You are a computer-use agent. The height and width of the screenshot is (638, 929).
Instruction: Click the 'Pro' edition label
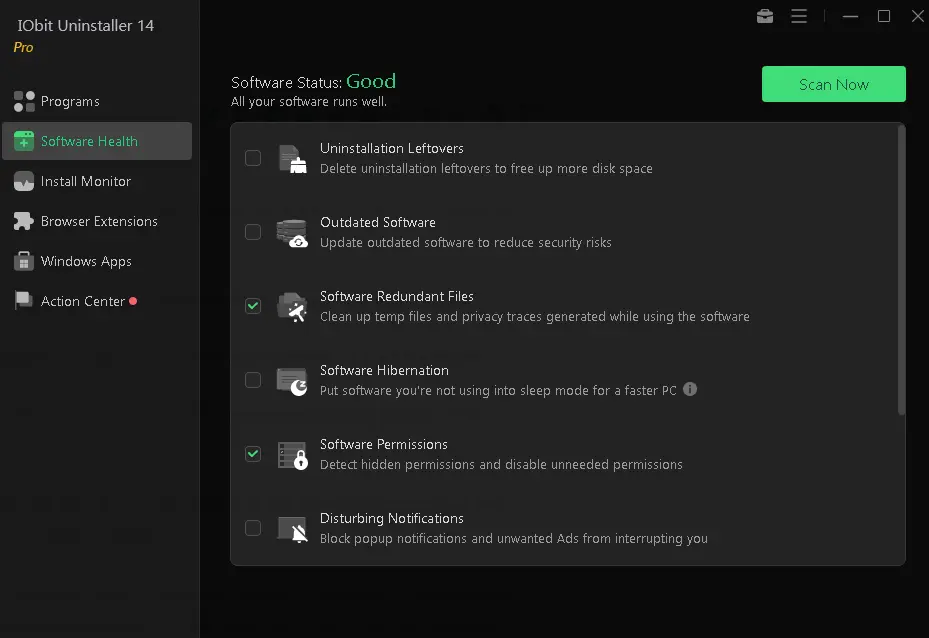[x=23, y=47]
